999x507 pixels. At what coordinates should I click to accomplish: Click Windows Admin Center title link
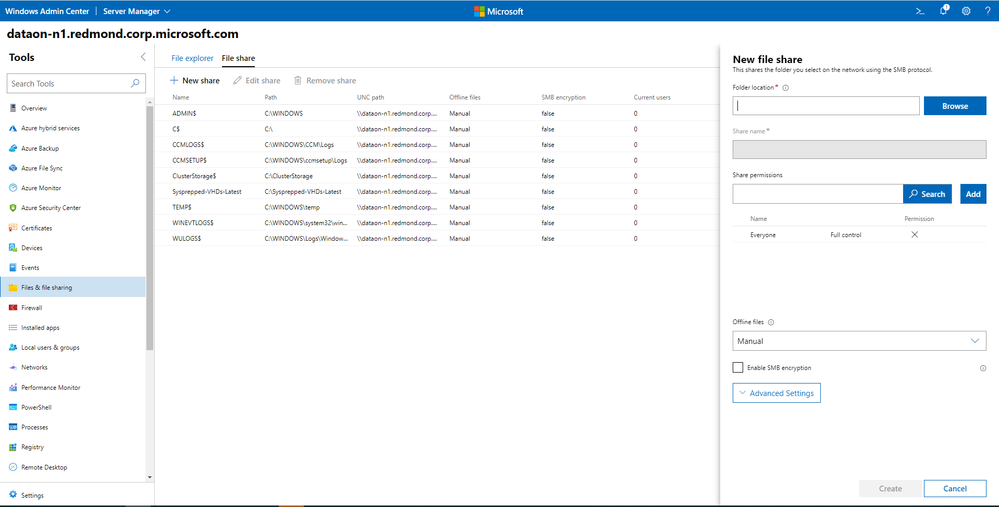pyautogui.click(x=47, y=11)
